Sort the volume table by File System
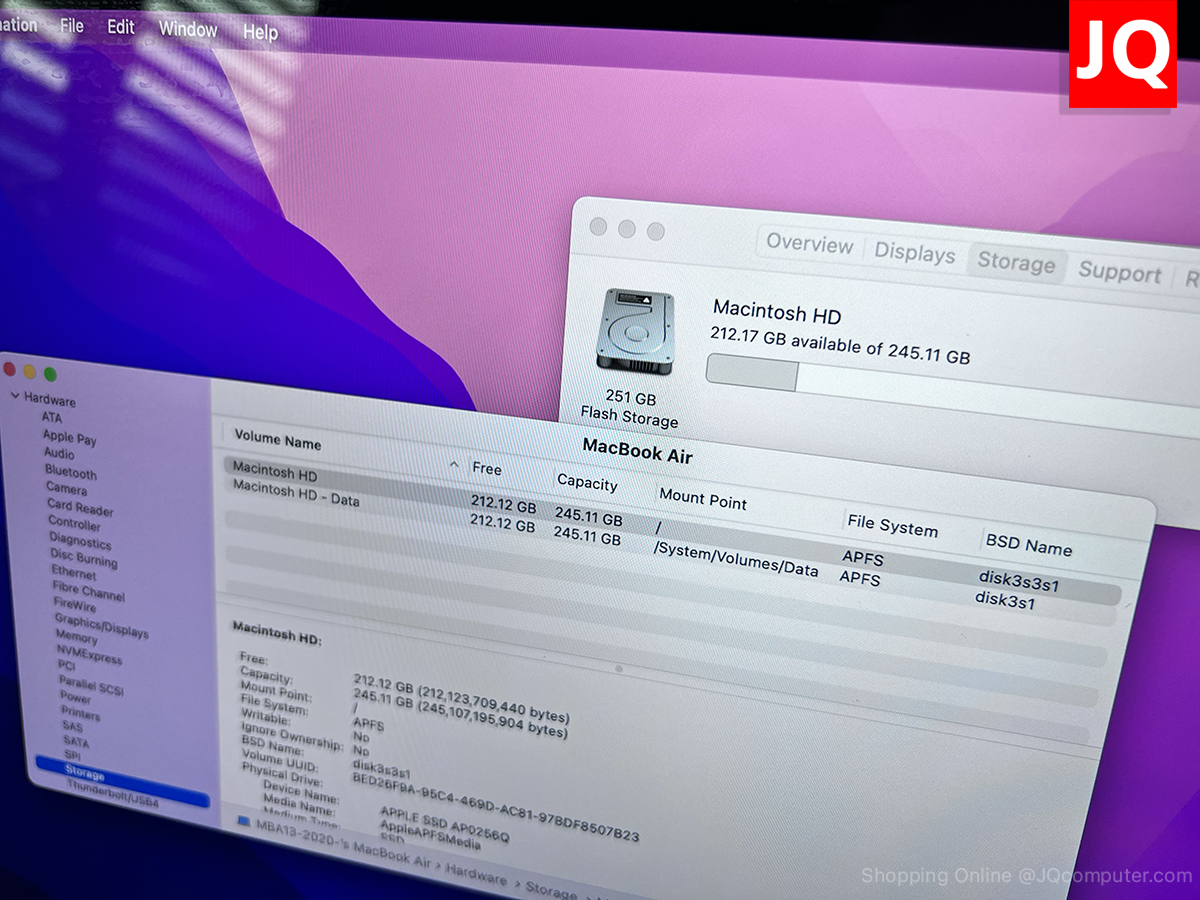The image size is (1200, 900). [892, 525]
